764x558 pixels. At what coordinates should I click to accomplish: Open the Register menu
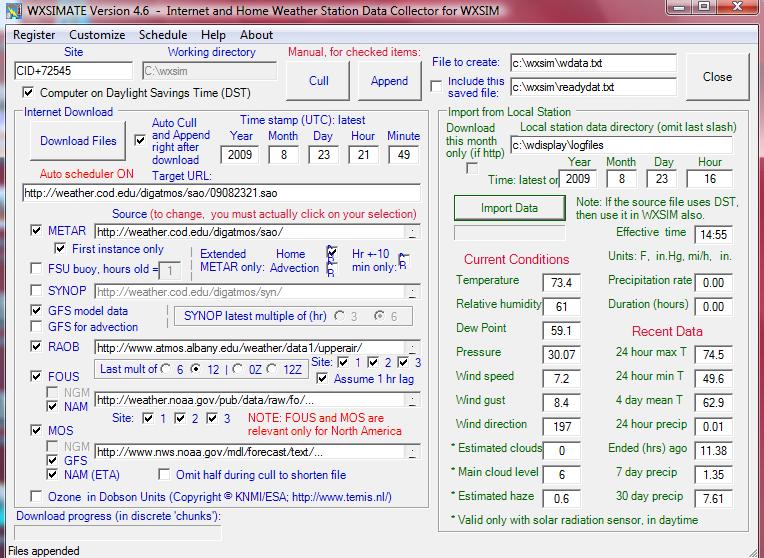34,35
